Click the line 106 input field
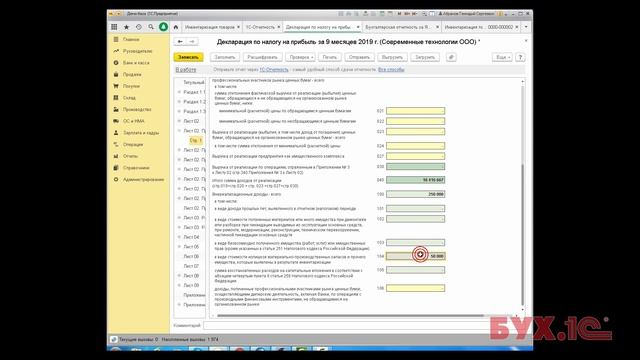Viewport: 640px width, 360px height. (x=416, y=288)
